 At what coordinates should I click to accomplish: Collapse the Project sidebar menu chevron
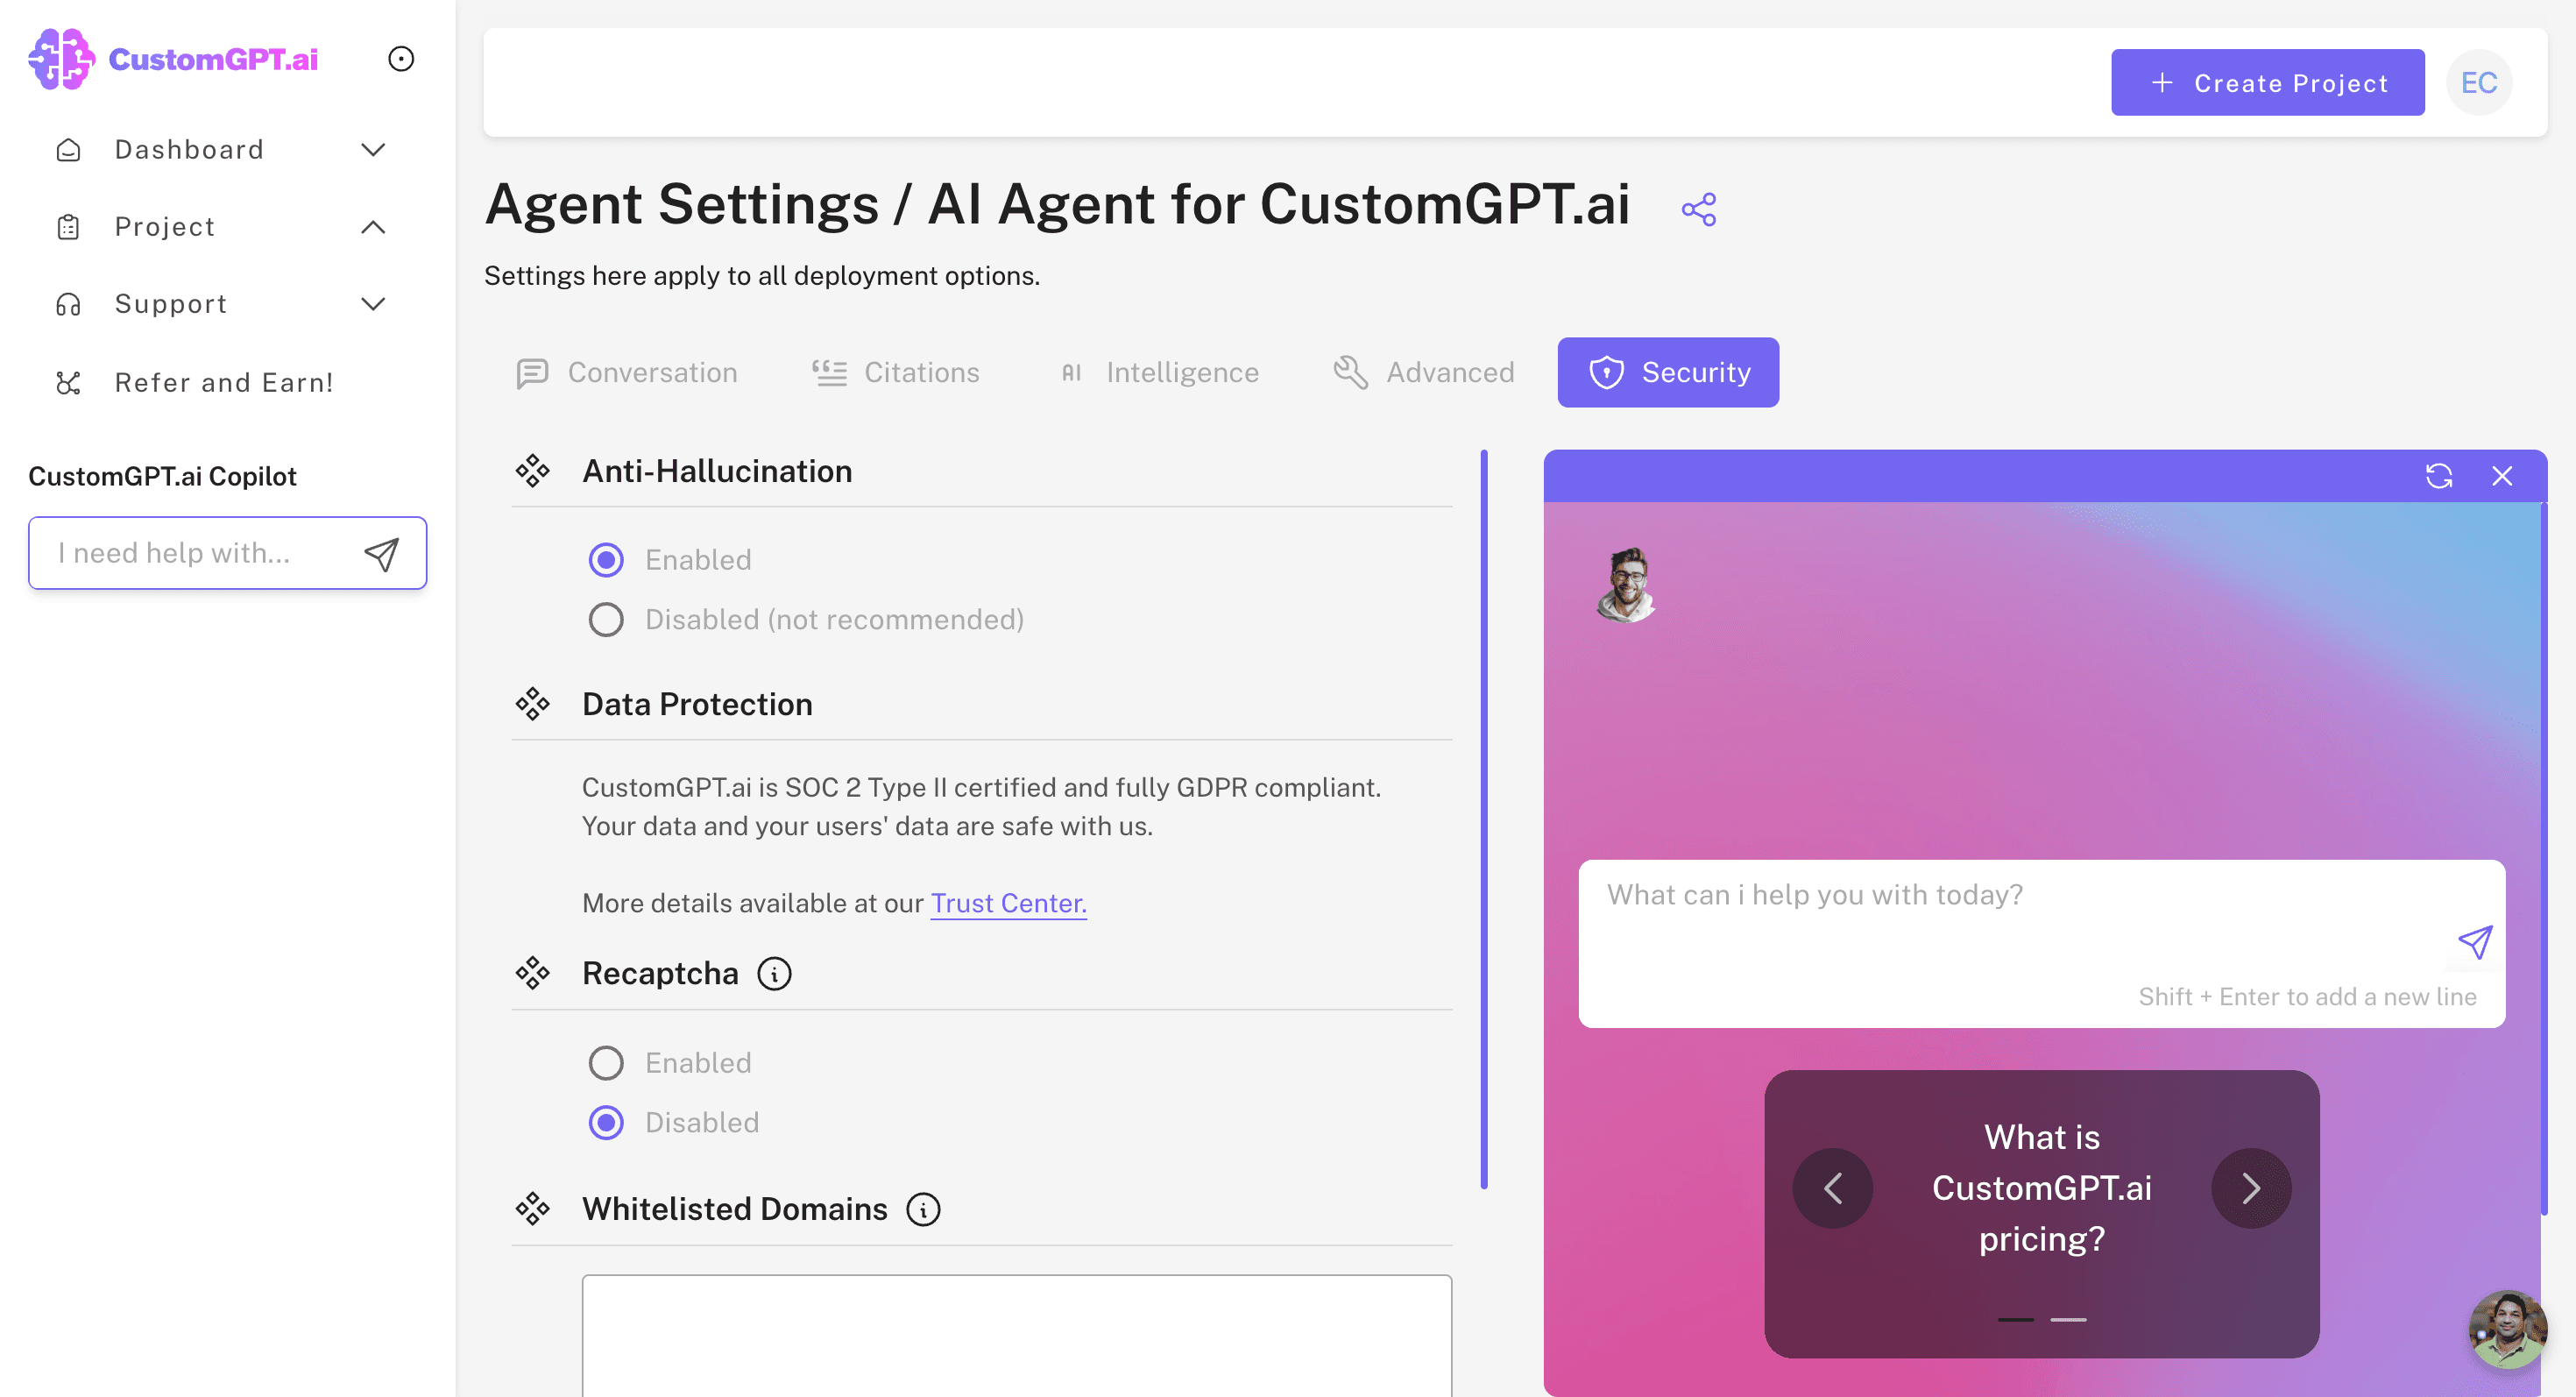[x=373, y=227]
